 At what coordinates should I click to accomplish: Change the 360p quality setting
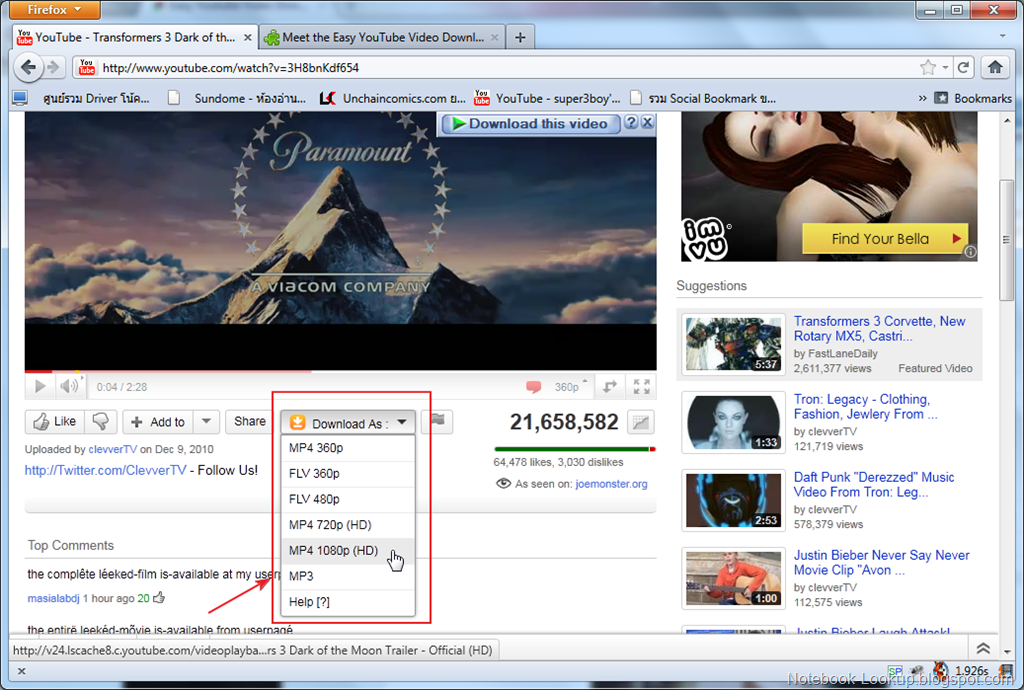pyautogui.click(x=570, y=387)
